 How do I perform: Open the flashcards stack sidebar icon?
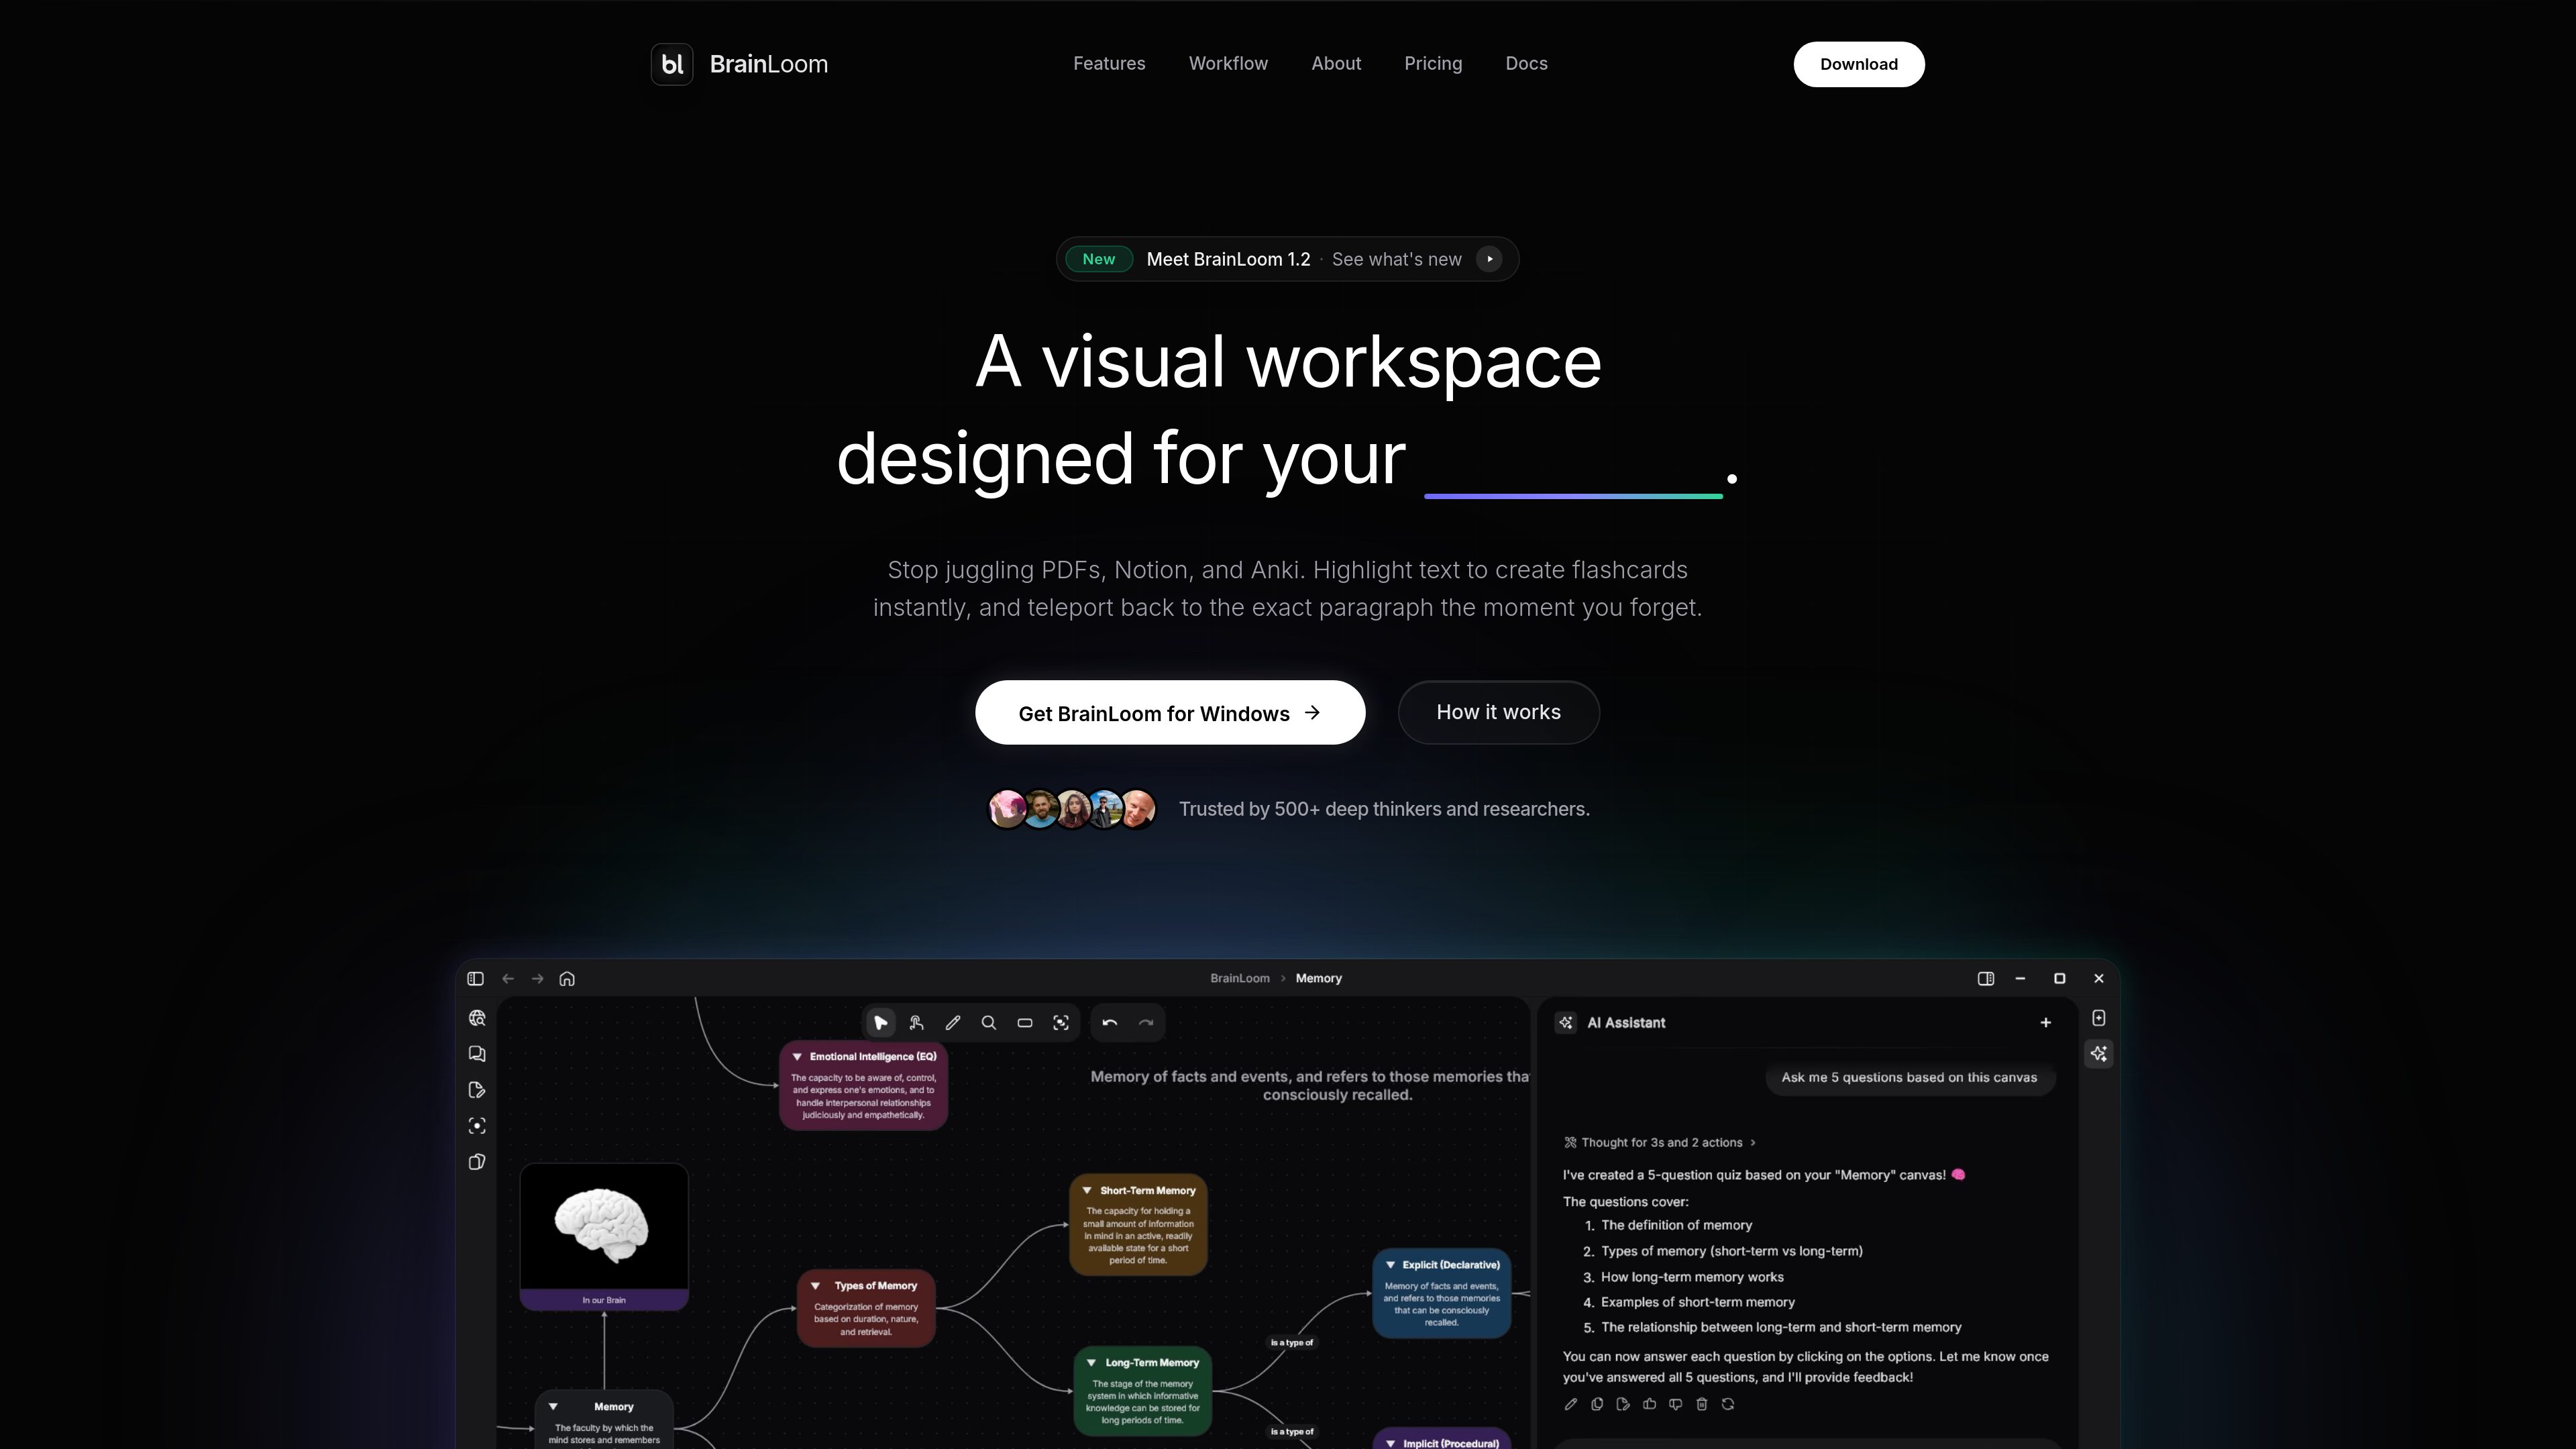pyautogui.click(x=477, y=1162)
